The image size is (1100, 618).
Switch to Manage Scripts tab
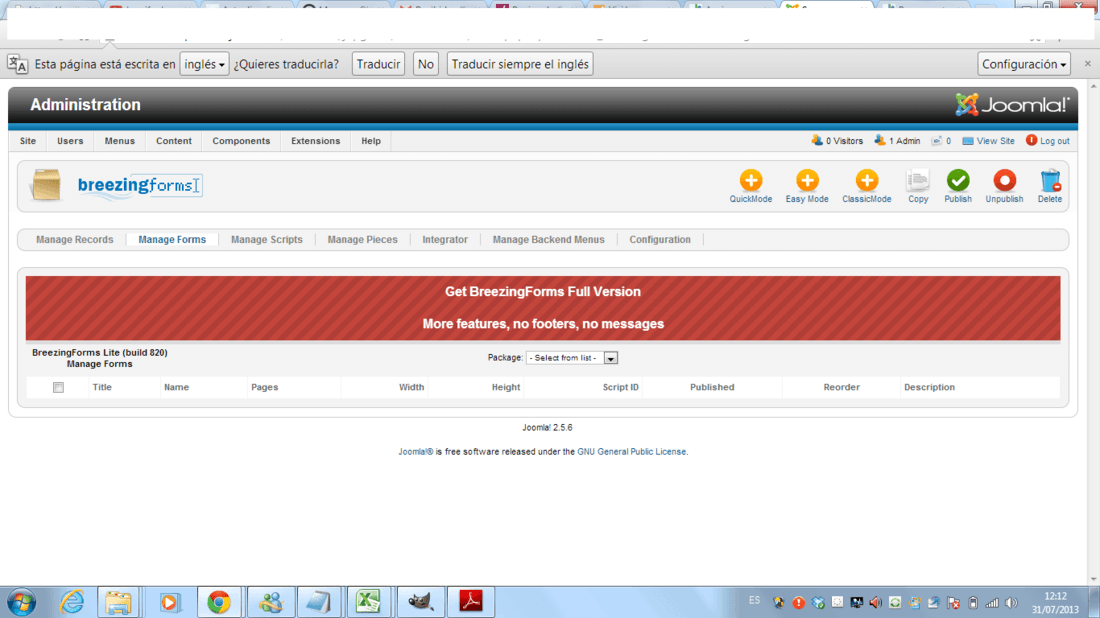(267, 240)
